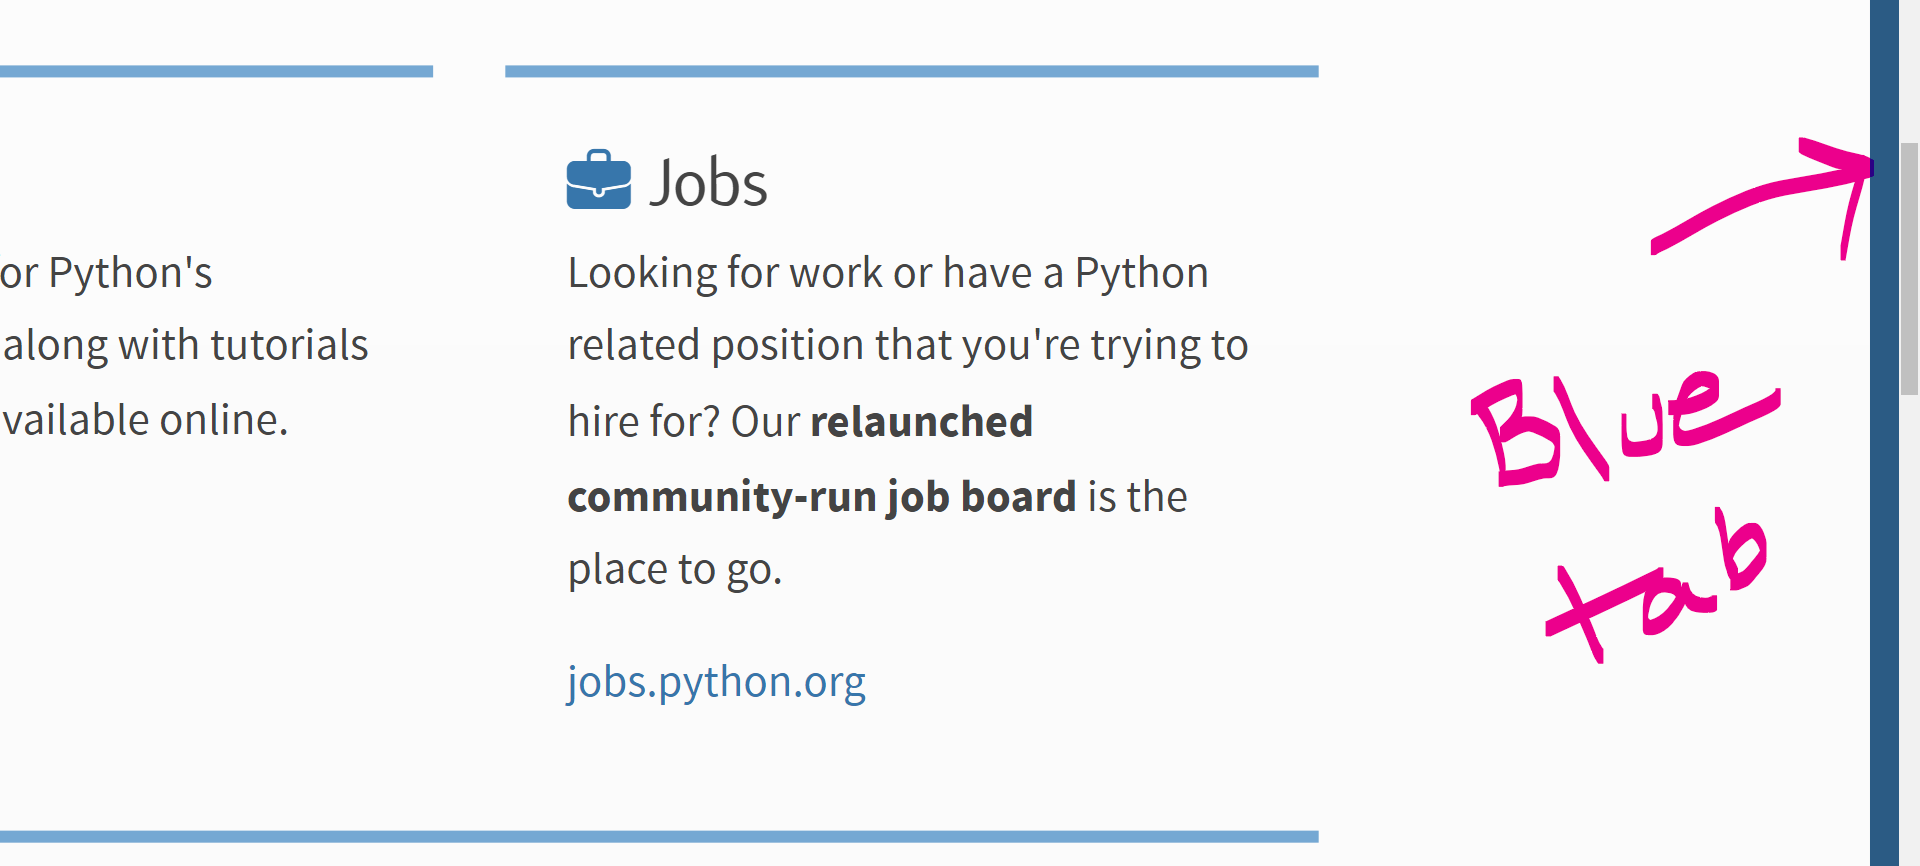Click the top blue divider above Jobs
Image resolution: width=1920 pixels, height=866 pixels.
pyautogui.click(x=910, y=69)
